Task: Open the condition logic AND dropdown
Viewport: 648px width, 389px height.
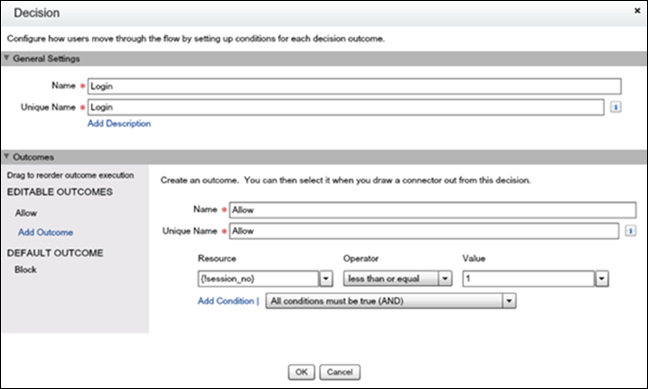Action: pyautogui.click(x=391, y=301)
